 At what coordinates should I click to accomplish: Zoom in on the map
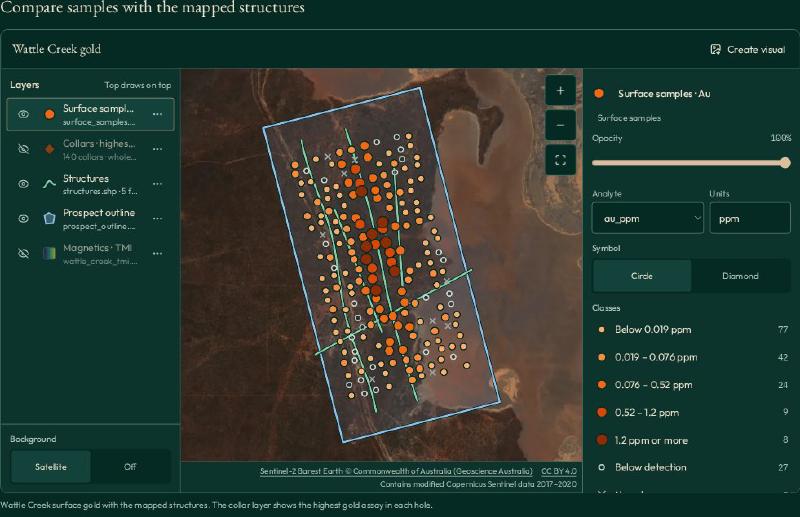[x=560, y=90]
